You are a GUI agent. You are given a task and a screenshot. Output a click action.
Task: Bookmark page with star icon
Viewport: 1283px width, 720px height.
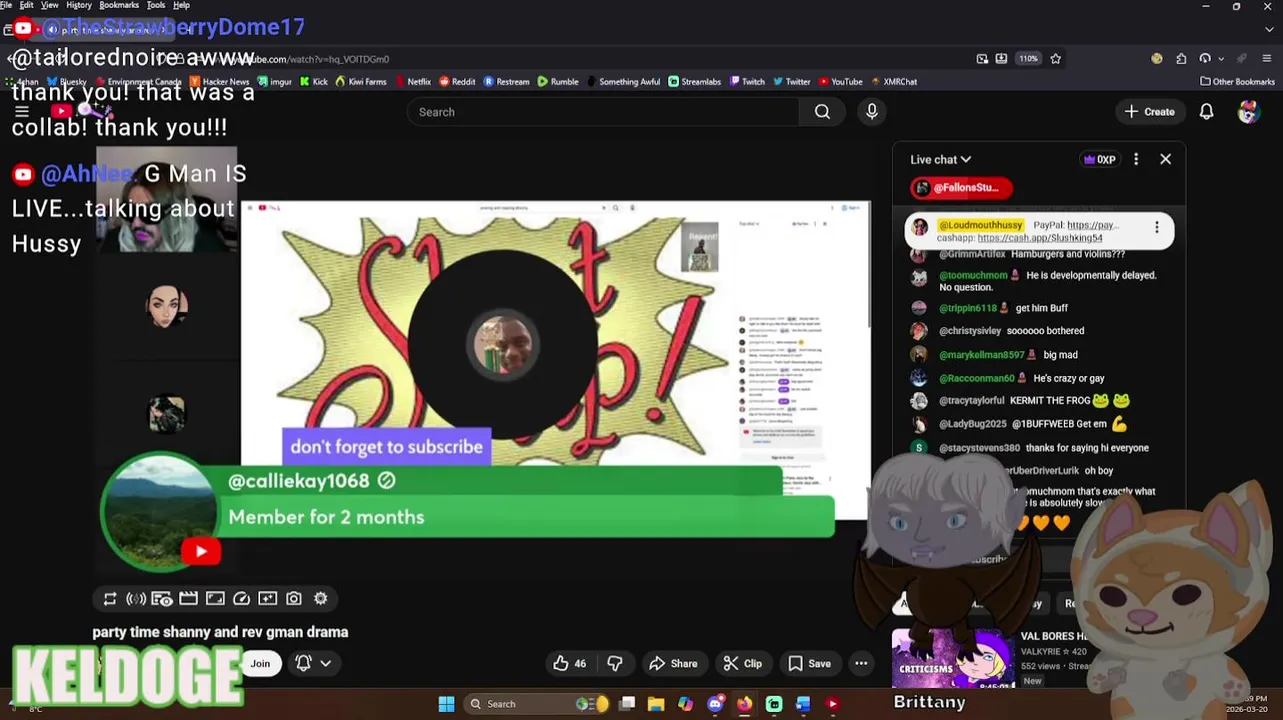(1055, 59)
